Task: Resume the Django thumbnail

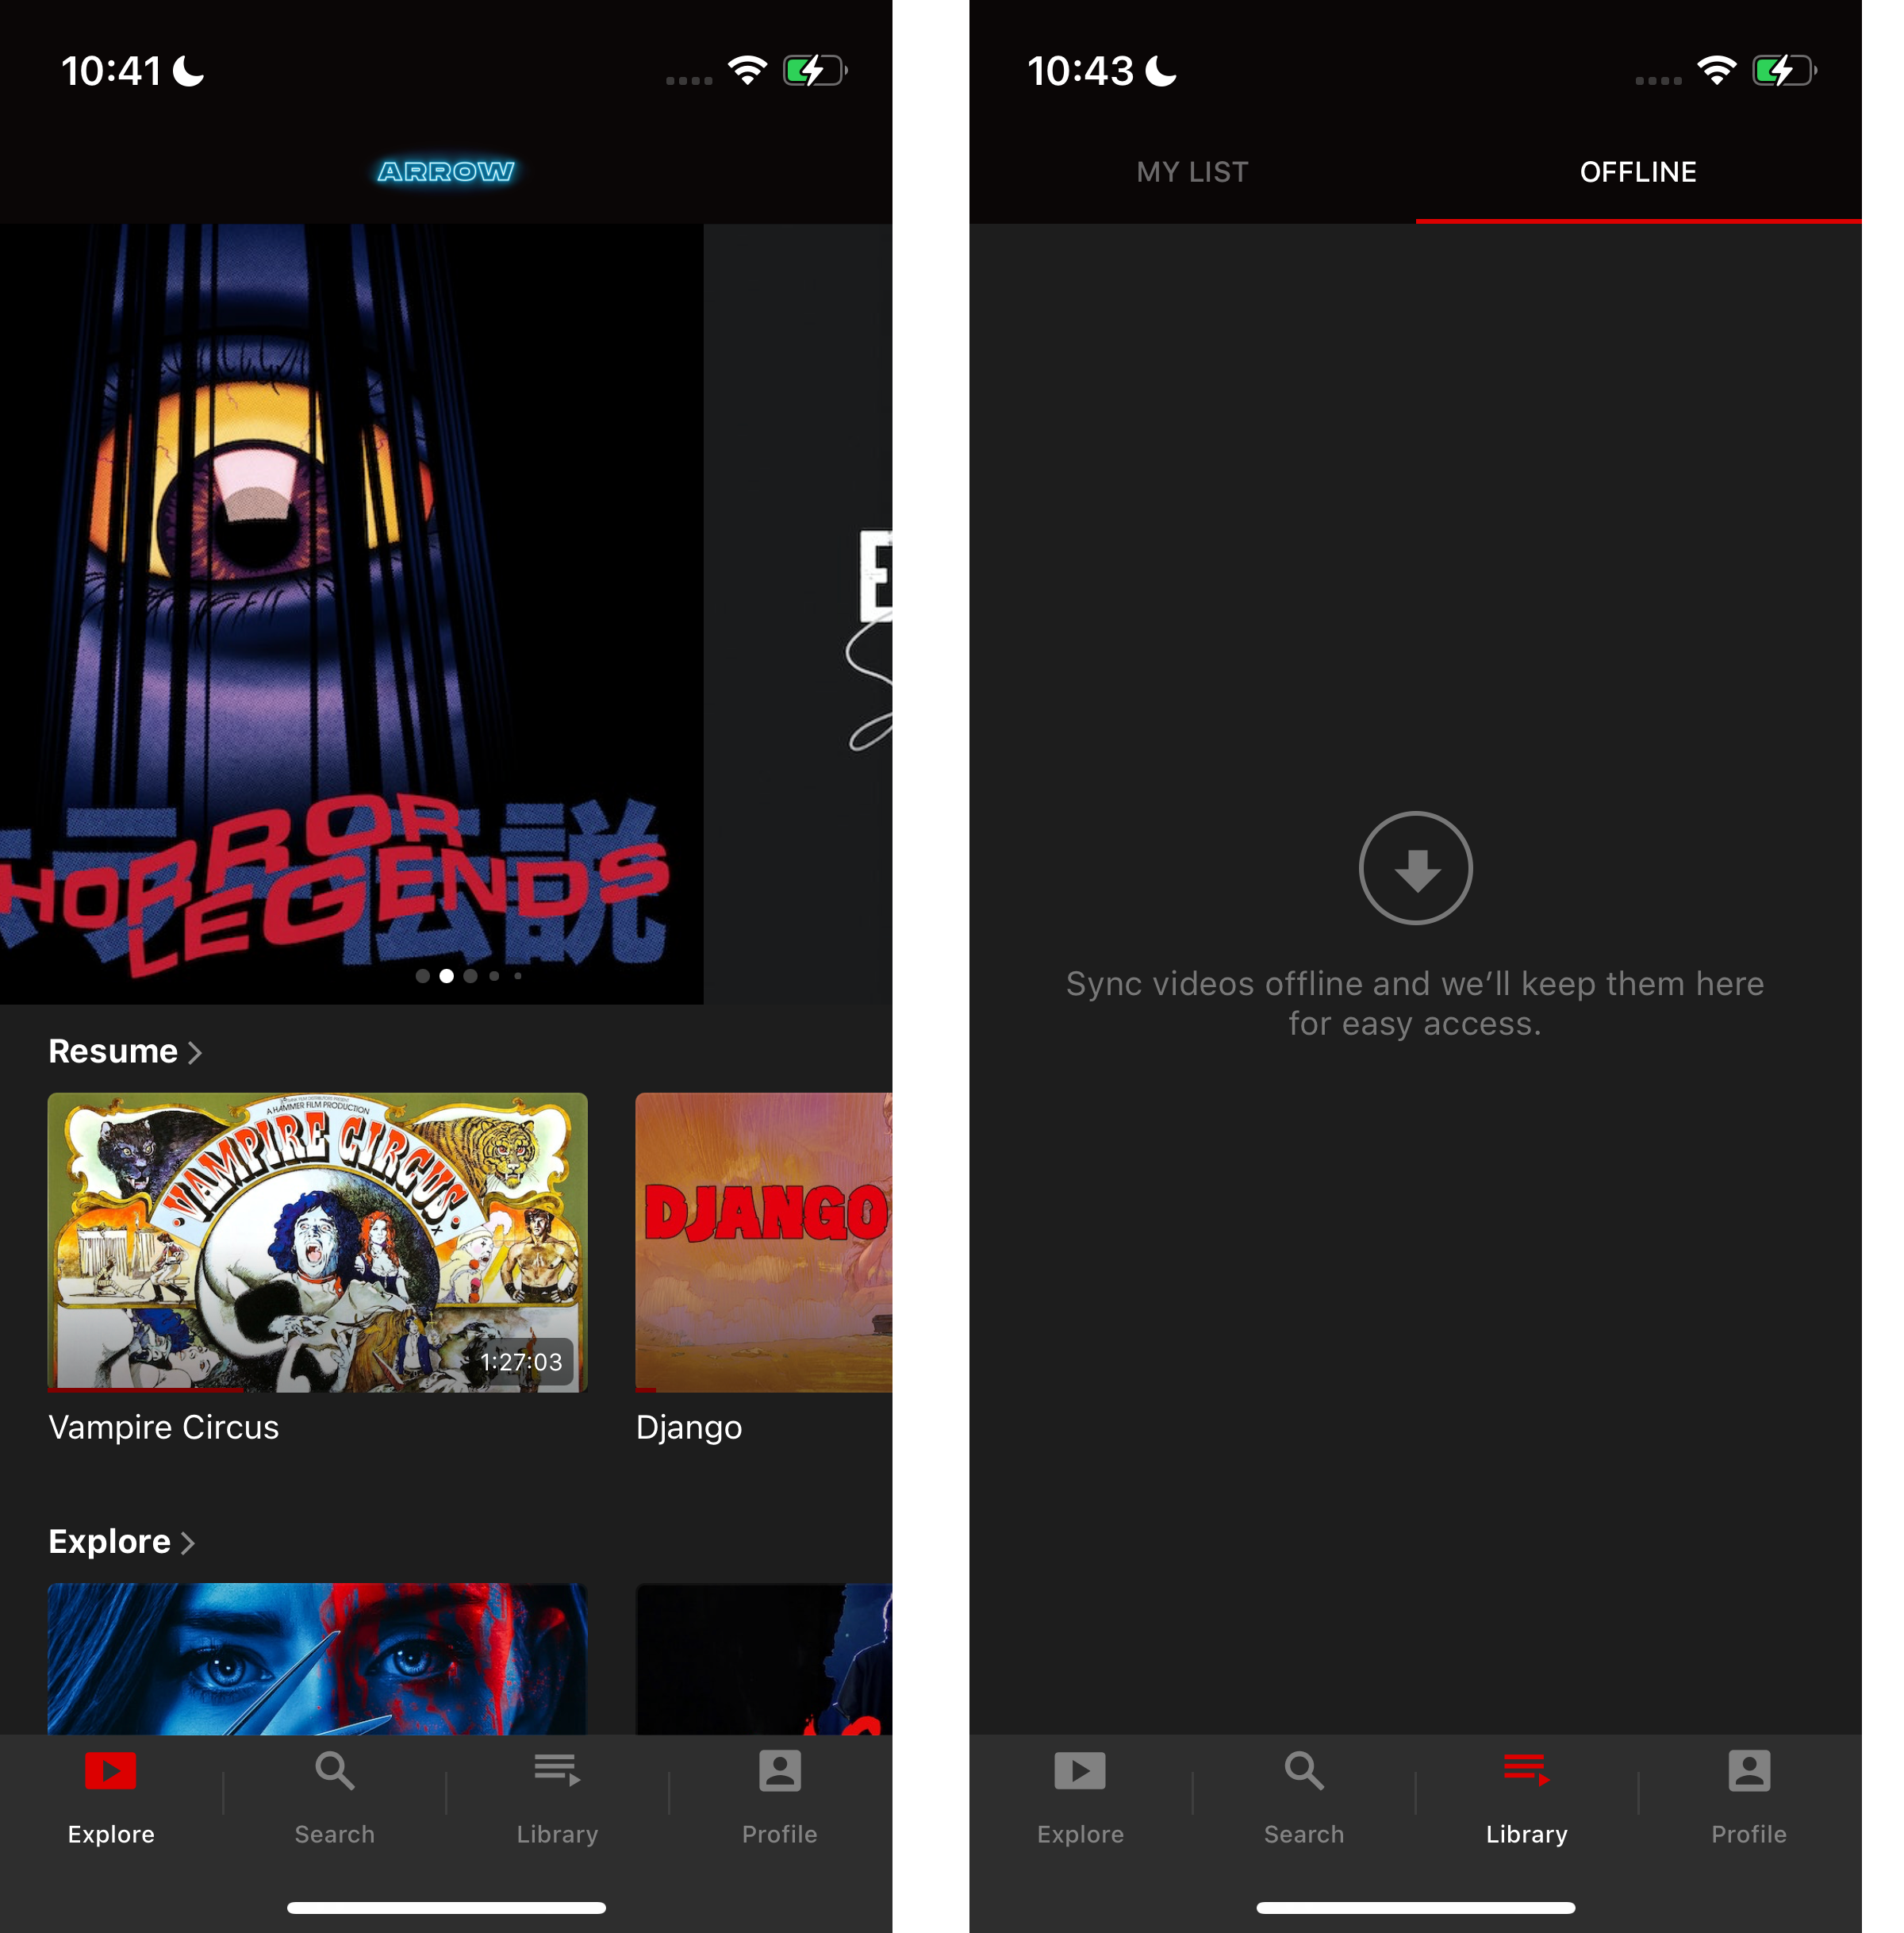Action: coord(764,1242)
